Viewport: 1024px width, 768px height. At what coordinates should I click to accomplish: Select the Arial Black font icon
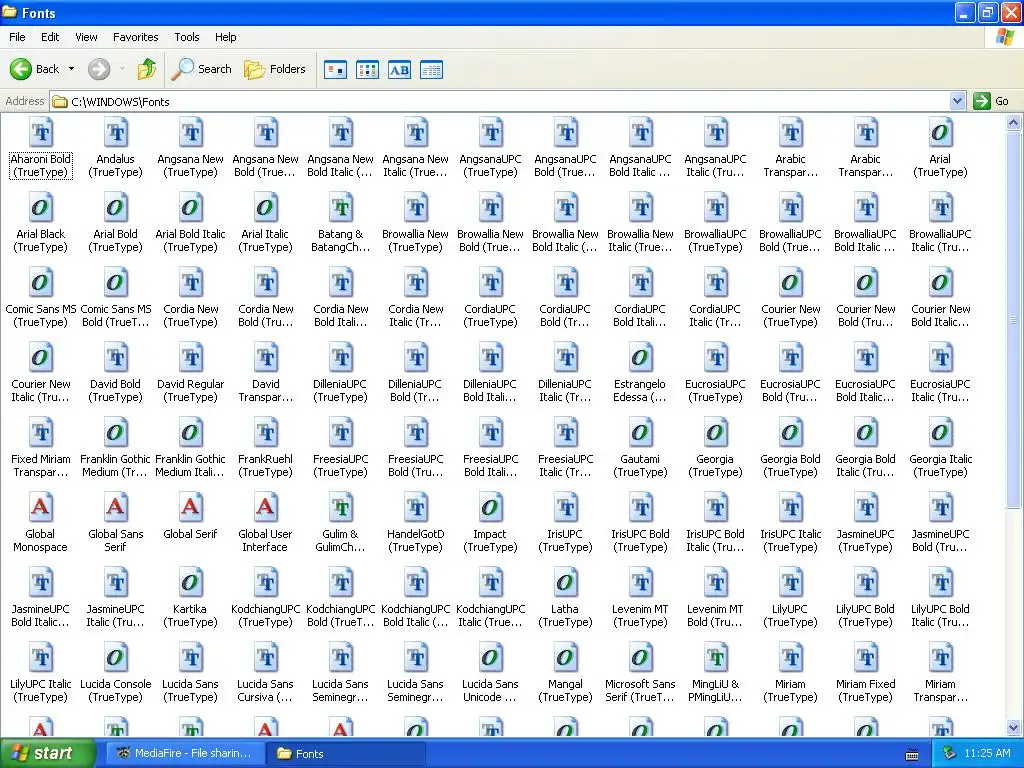pos(40,208)
